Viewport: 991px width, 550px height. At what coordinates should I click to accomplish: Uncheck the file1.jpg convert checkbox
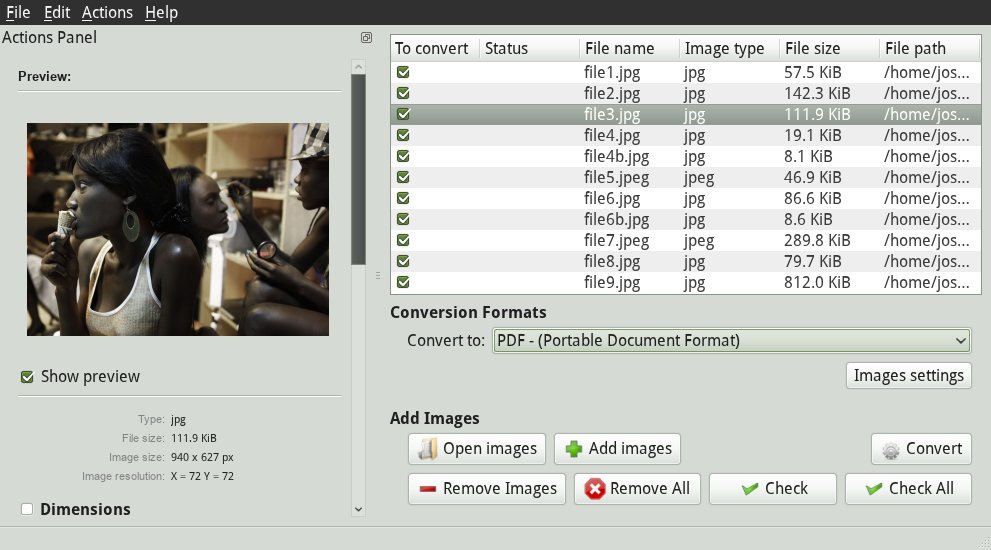click(x=403, y=72)
